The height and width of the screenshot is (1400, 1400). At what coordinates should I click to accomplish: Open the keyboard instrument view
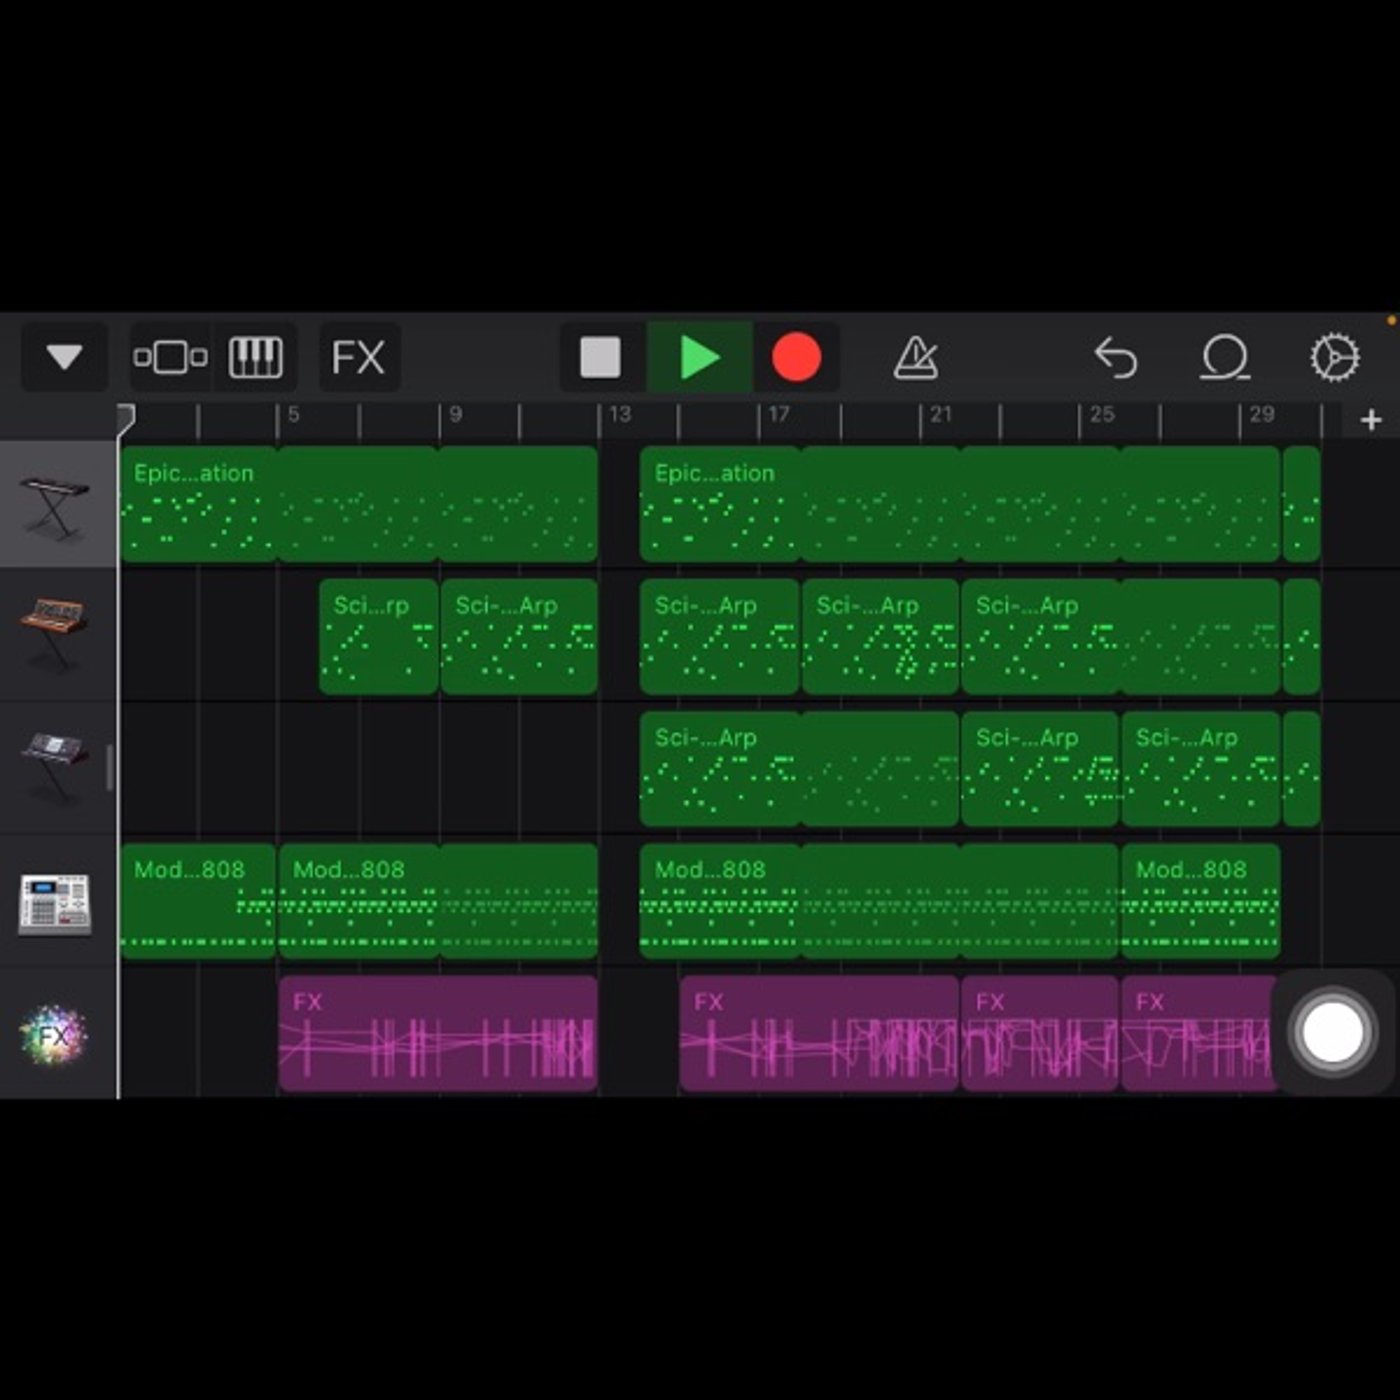click(x=255, y=357)
